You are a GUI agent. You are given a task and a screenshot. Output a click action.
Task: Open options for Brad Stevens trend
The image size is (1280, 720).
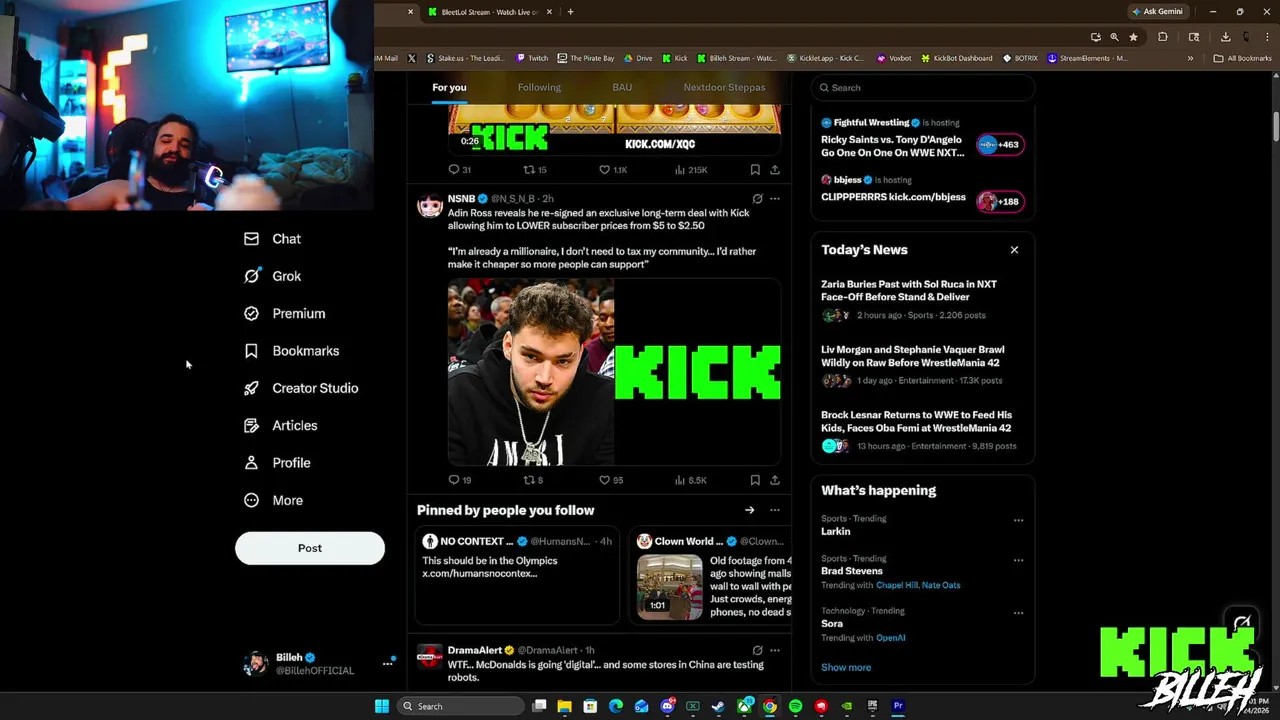(x=1018, y=560)
